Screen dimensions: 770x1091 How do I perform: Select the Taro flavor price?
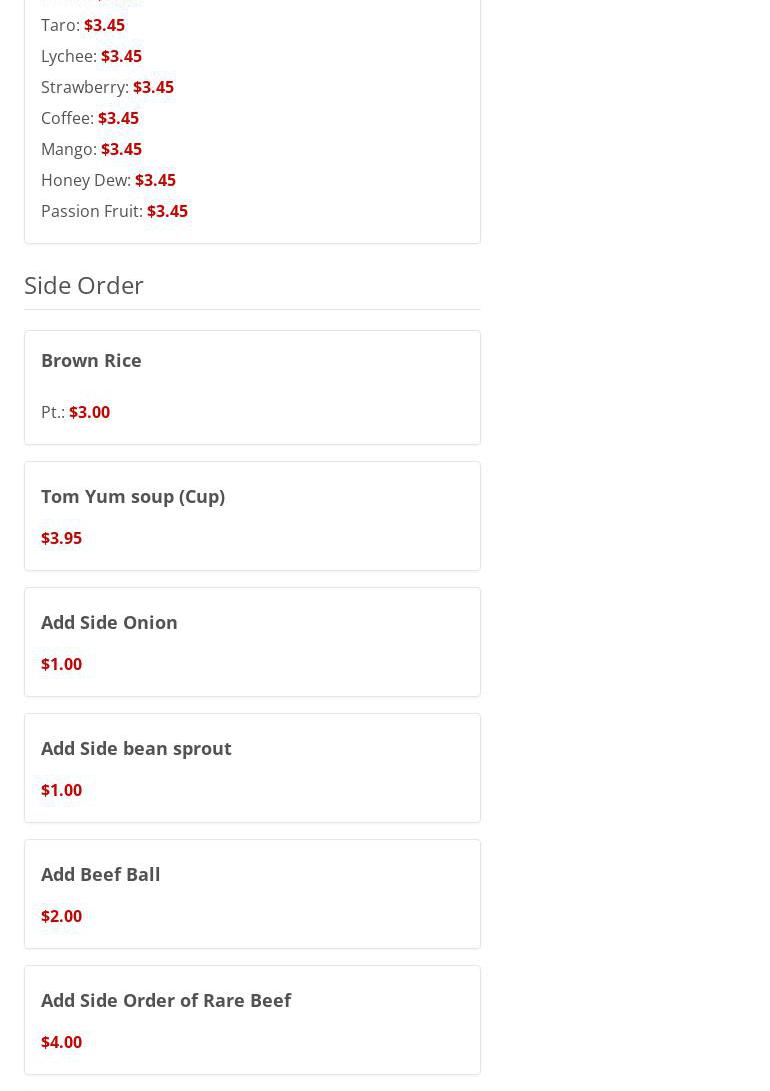(104, 25)
